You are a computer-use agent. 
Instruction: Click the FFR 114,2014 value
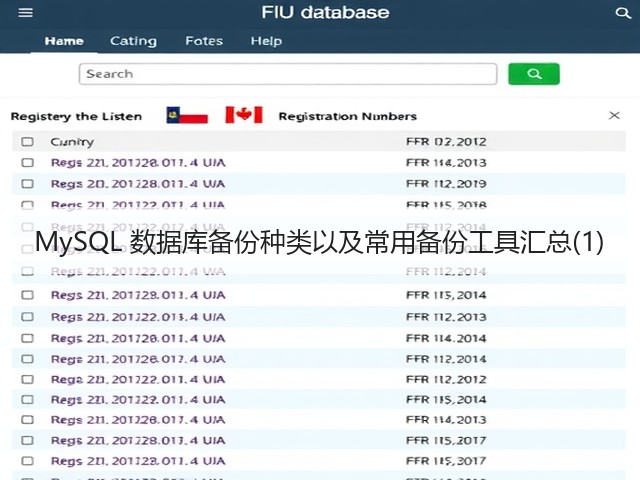[446, 338]
